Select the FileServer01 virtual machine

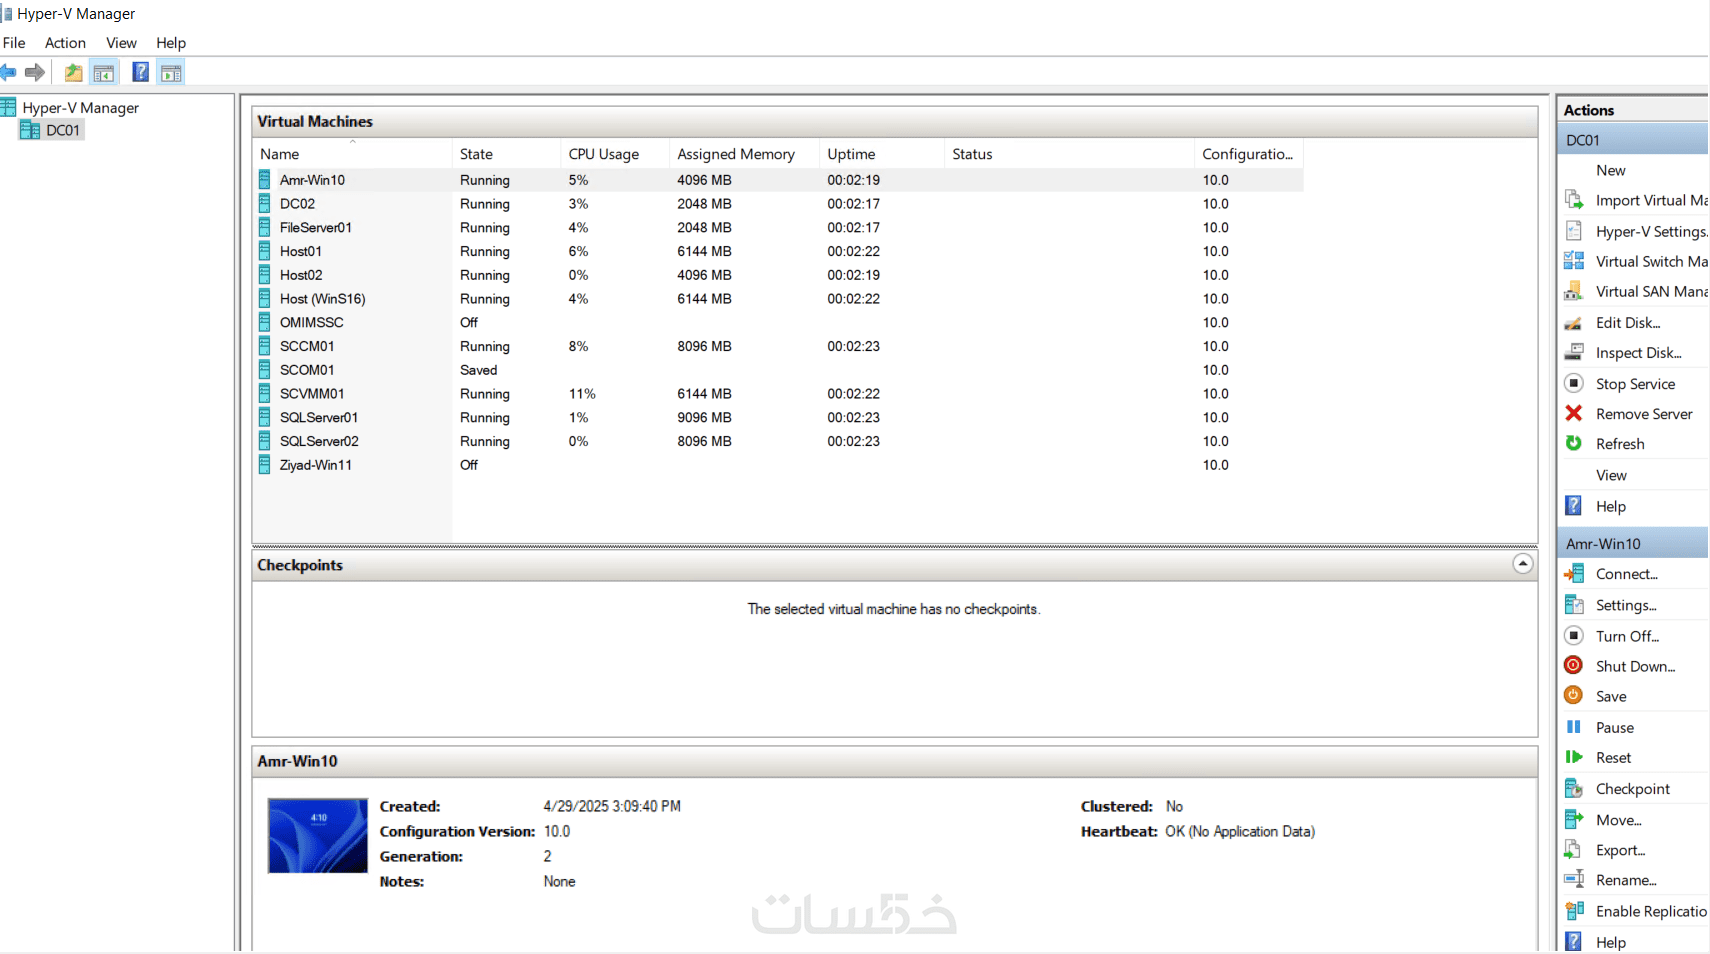pos(778,228)
